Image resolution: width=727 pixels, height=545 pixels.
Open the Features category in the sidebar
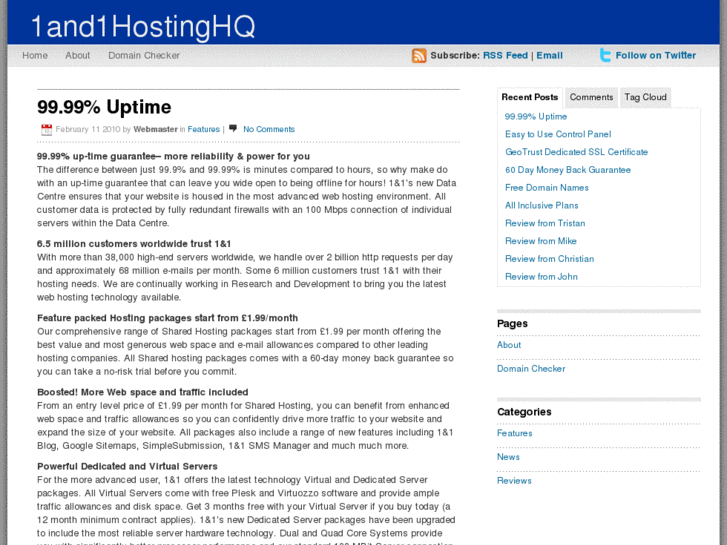click(515, 433)
